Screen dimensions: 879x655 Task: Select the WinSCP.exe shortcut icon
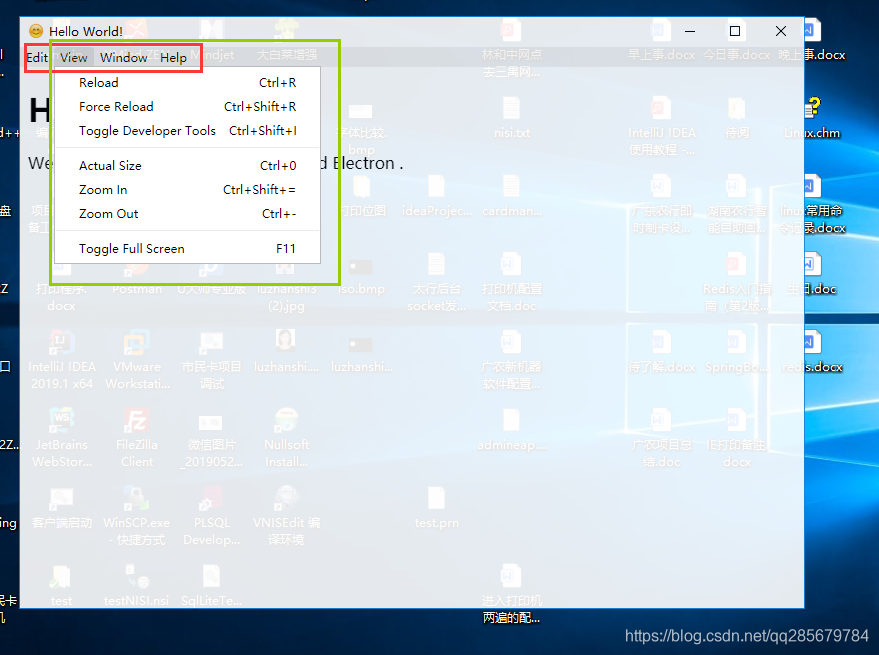point(136,515)
